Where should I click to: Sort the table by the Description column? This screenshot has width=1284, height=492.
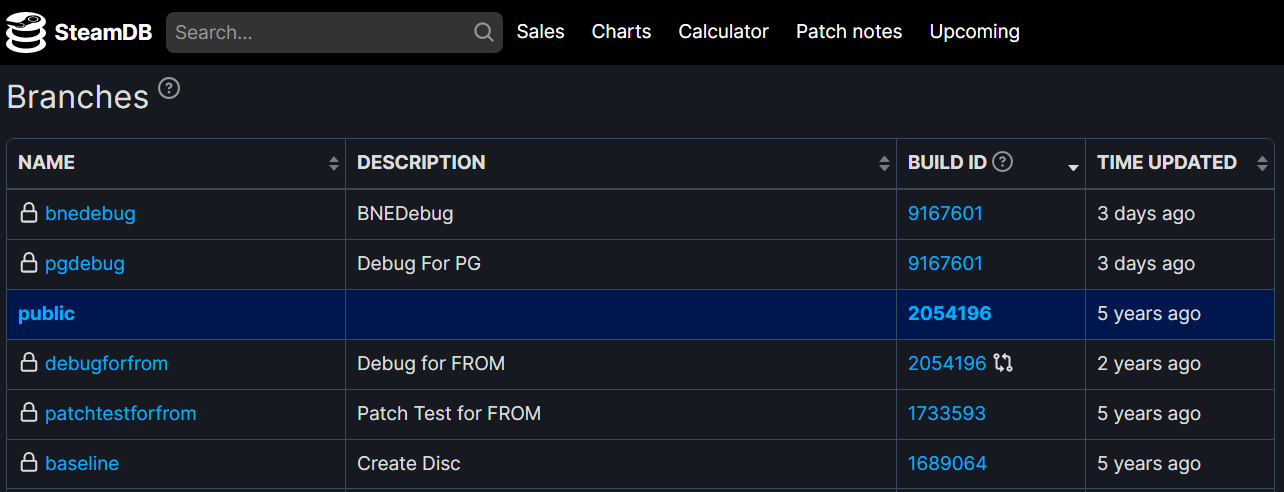click(x=621, y=163)
